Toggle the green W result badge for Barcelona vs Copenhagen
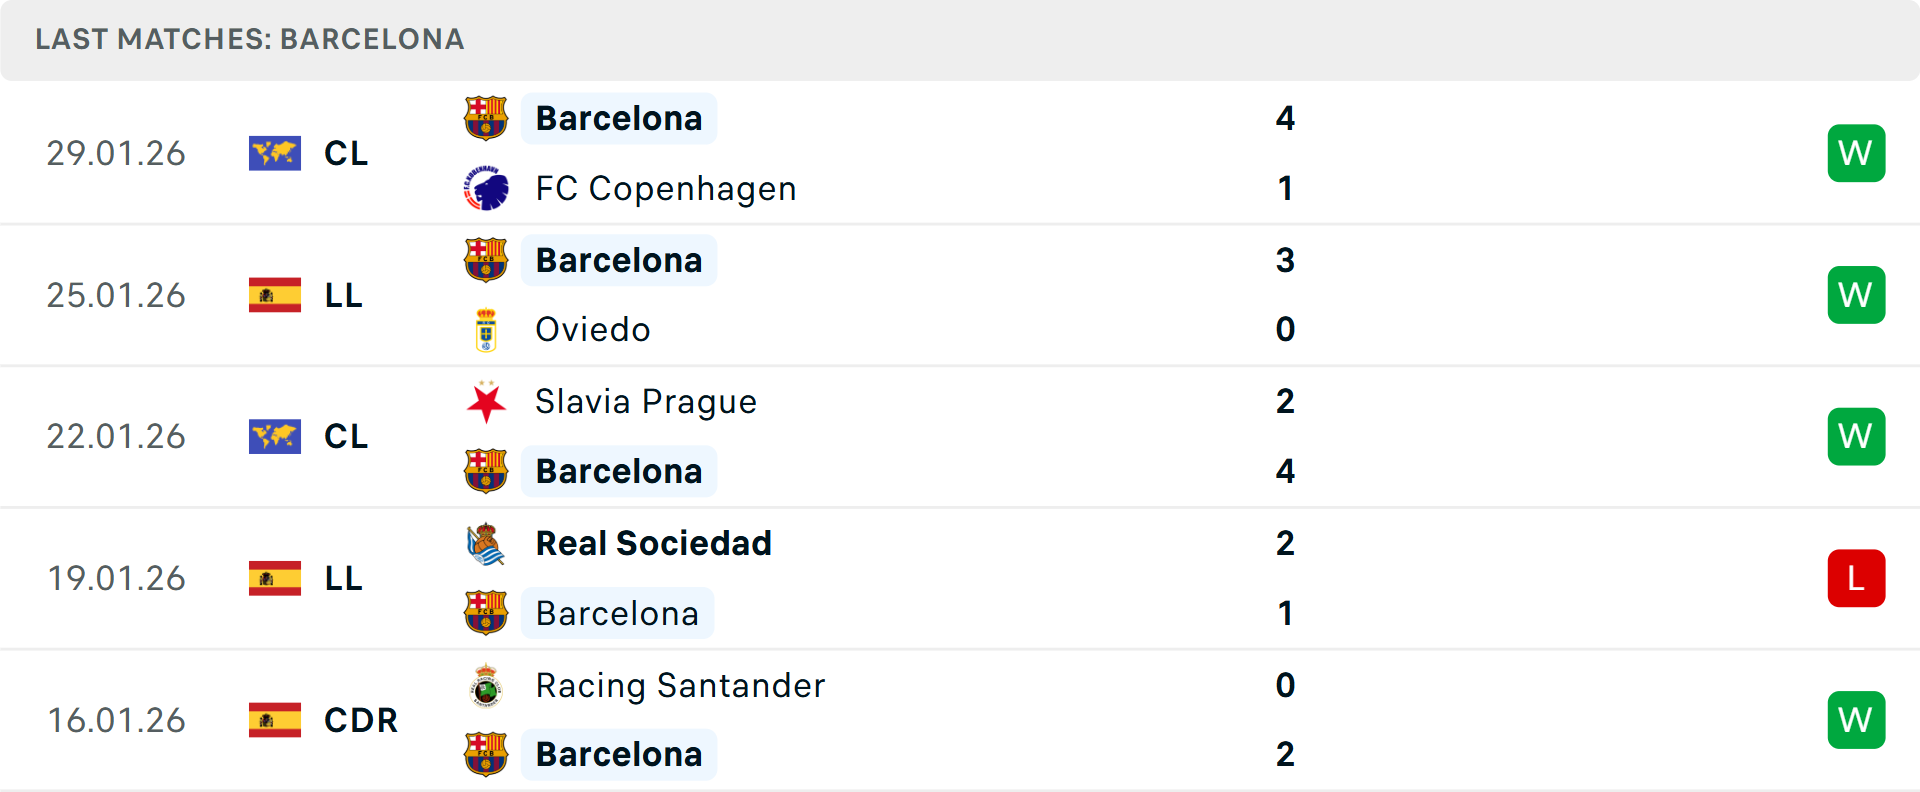 click(1856, 153)
